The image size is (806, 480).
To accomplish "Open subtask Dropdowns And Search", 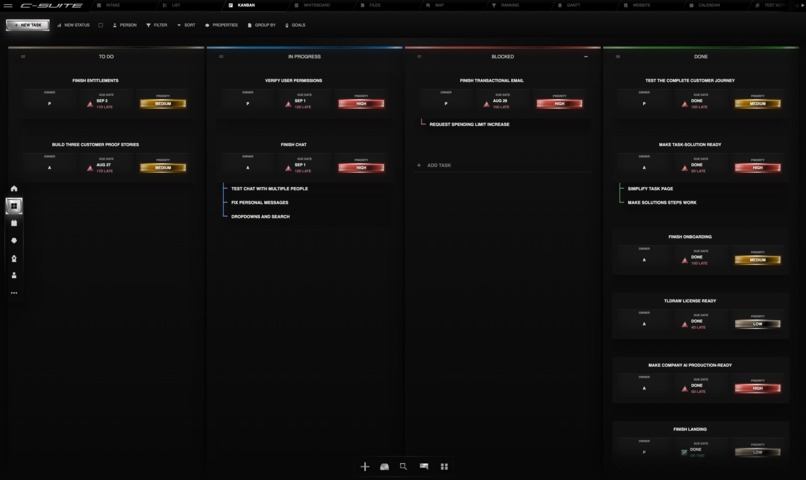I will pyautogui.click(x=260, y=217).
